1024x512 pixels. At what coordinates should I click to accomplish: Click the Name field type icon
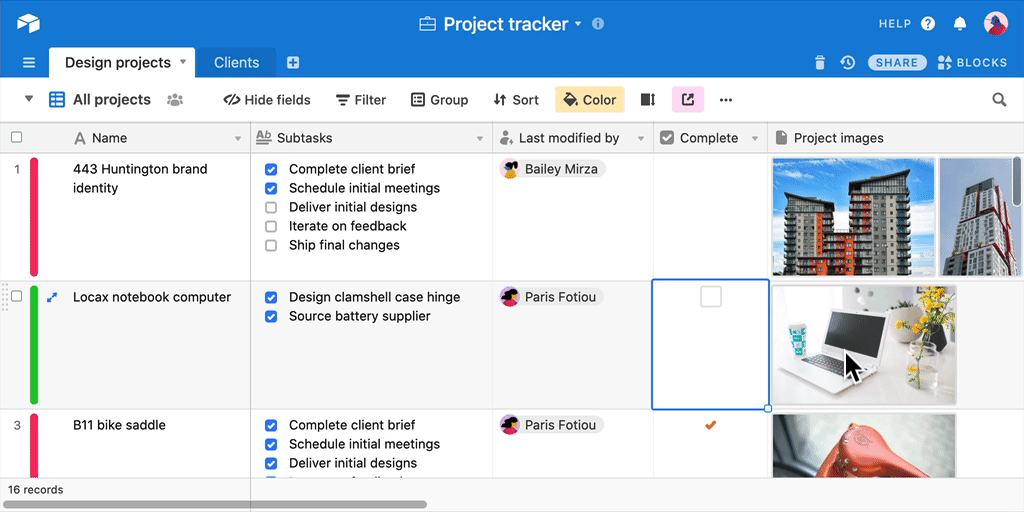(80, 138)
